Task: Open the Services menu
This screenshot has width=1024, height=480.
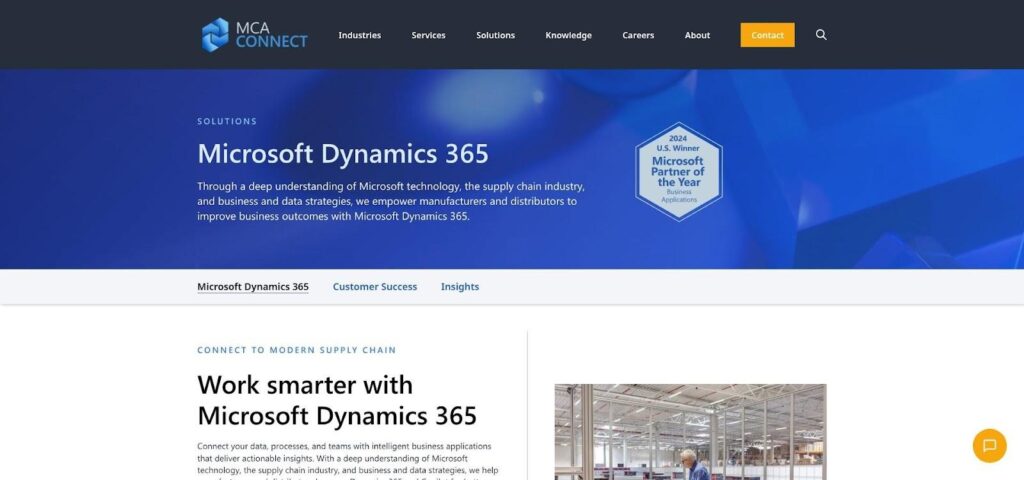Action: point(428,35)
